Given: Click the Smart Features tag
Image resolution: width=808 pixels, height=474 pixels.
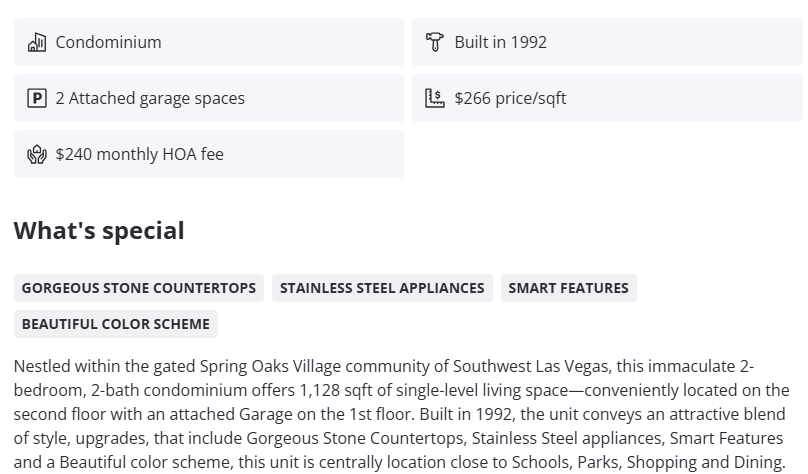Looking at the screenshot, I should (568, 288).
